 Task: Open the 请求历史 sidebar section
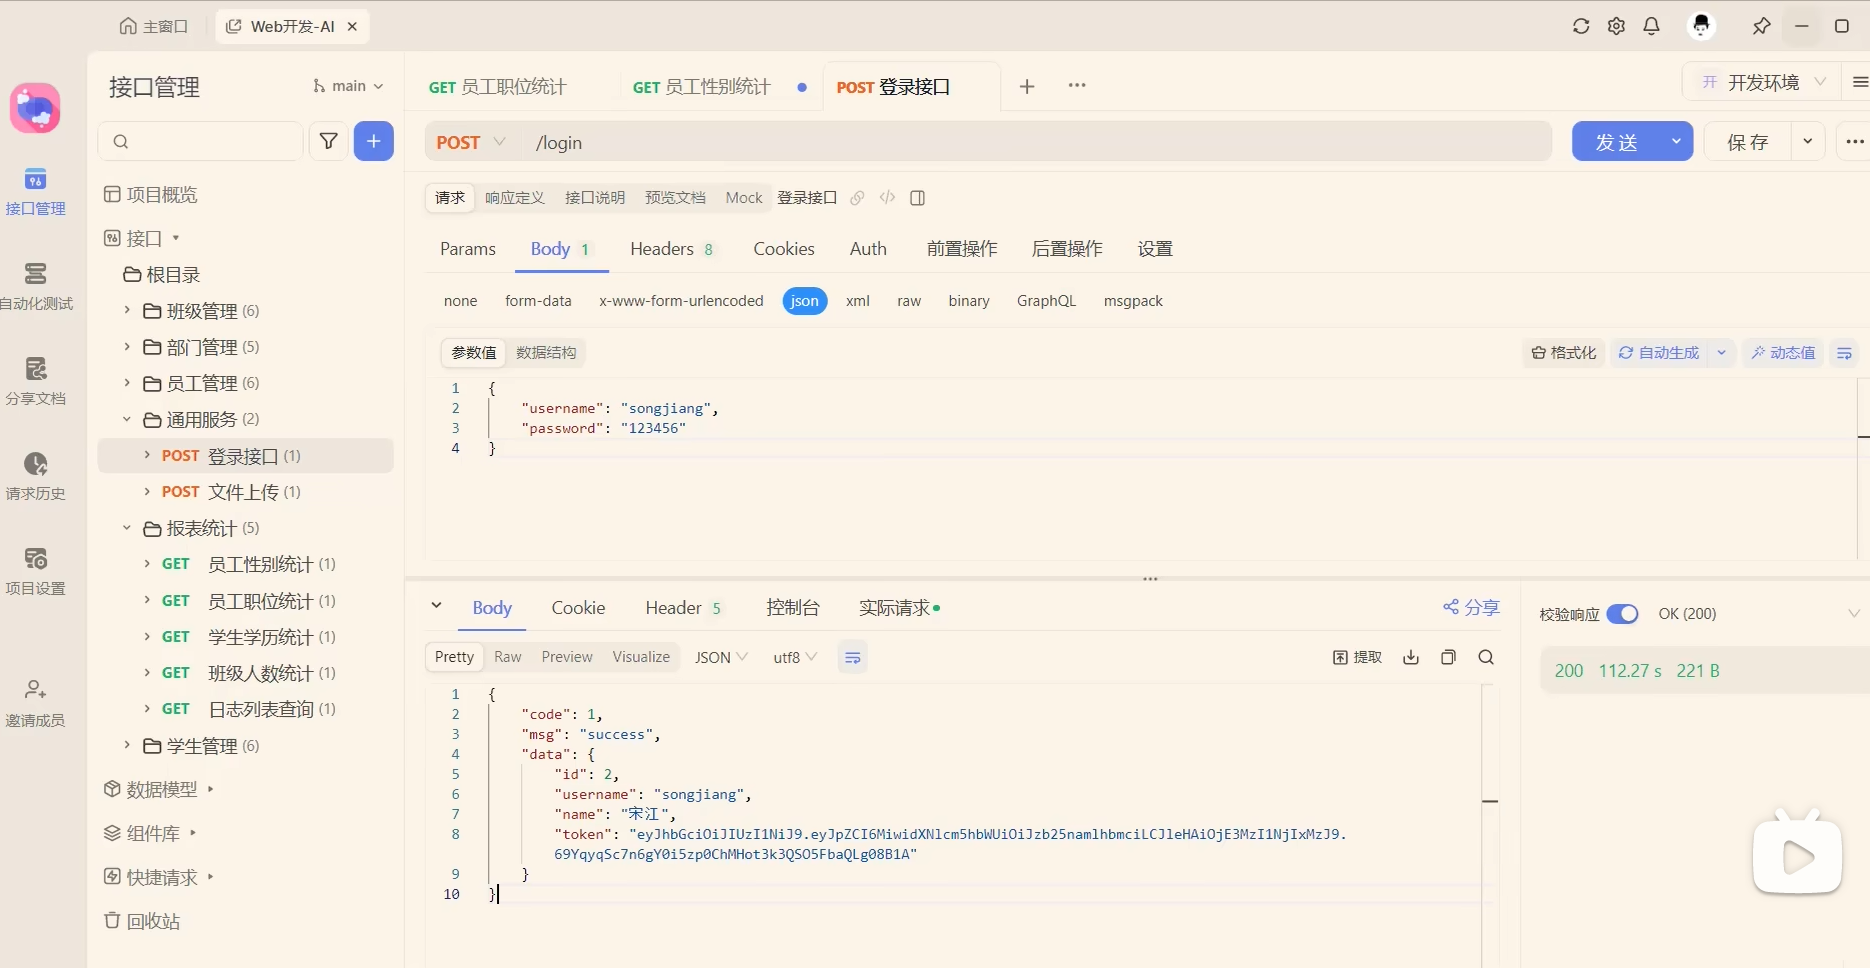(x=36, y=477)
